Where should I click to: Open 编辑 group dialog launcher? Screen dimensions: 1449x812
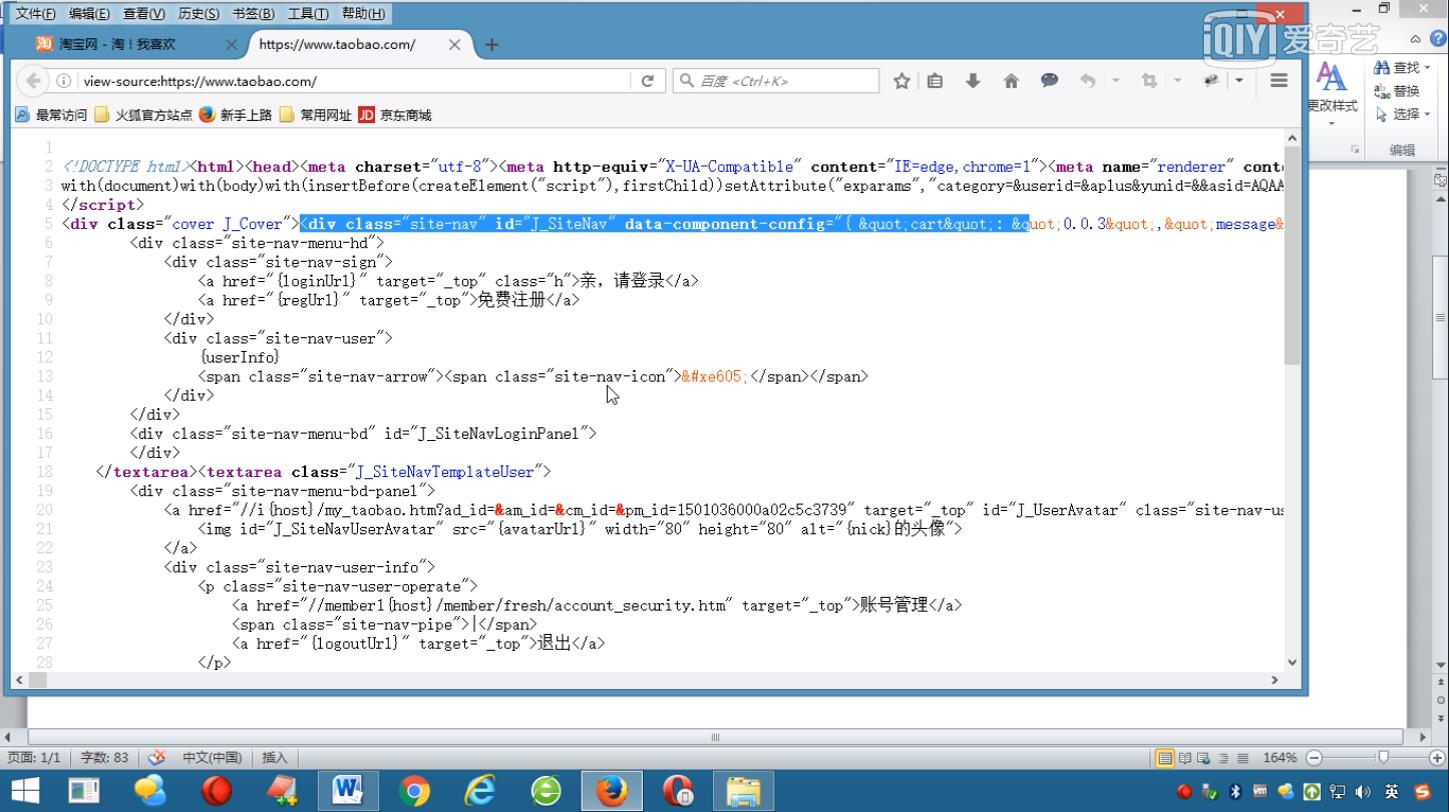(x=1354, y=150)
